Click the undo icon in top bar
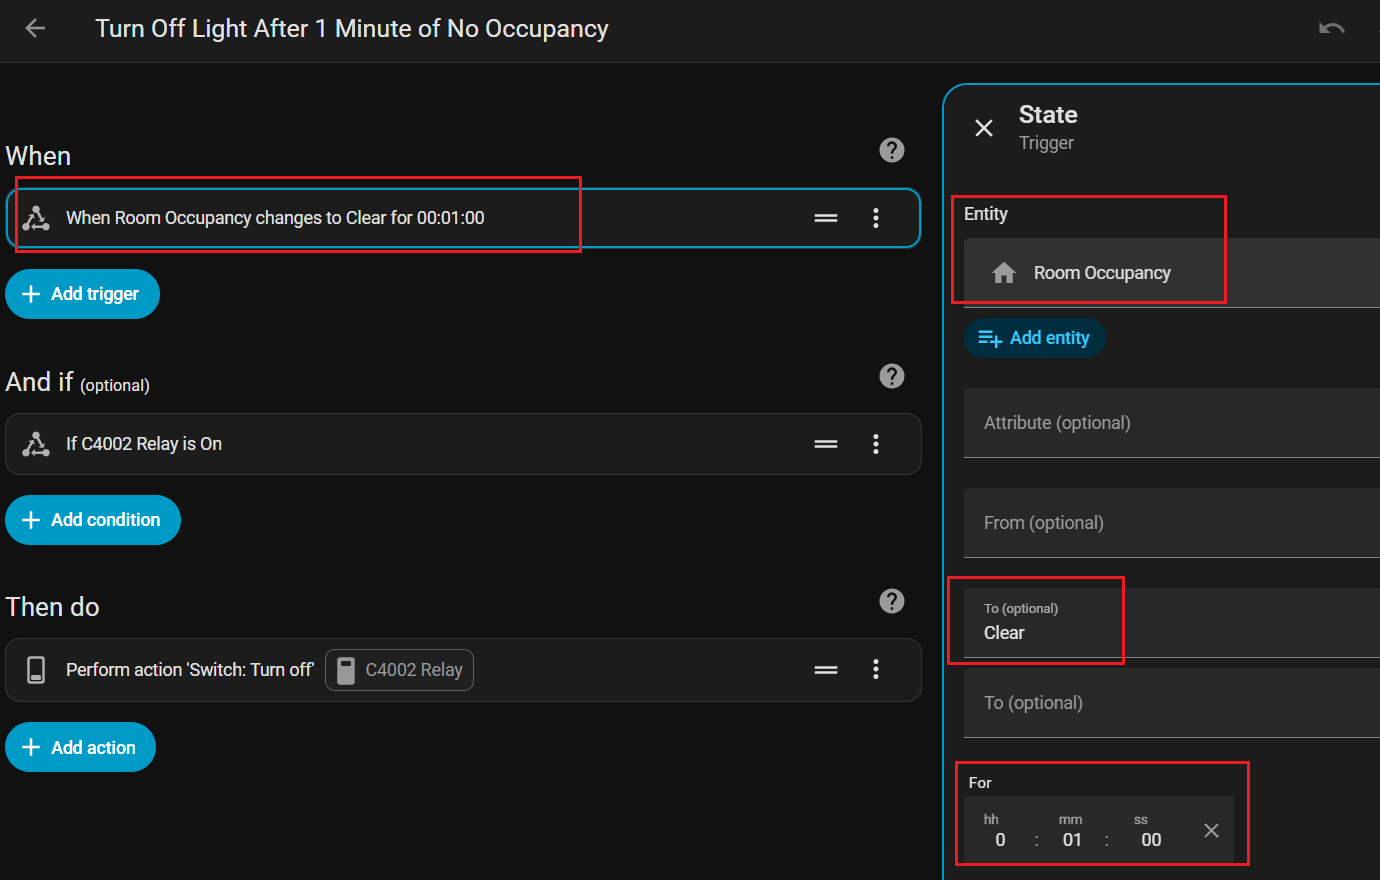1380x880 pixels. click(x=1331, y=29)
